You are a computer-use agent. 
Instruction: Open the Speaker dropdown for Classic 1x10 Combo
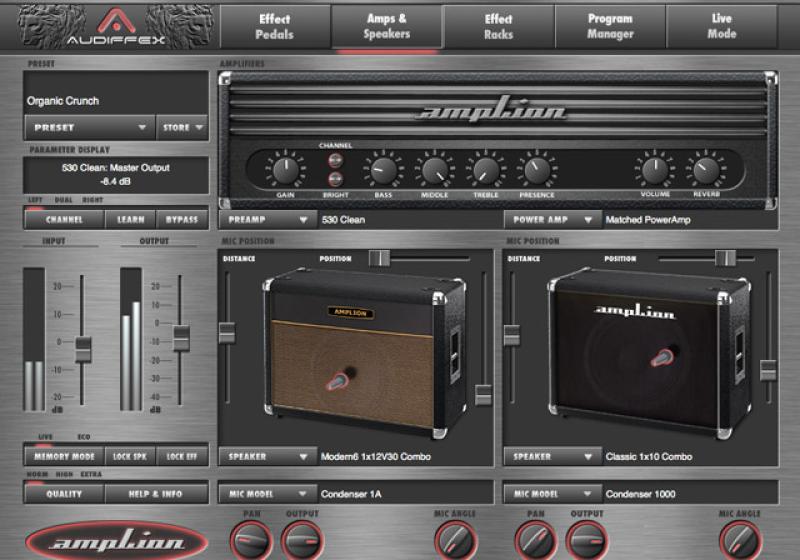click(x=553, y=456)
